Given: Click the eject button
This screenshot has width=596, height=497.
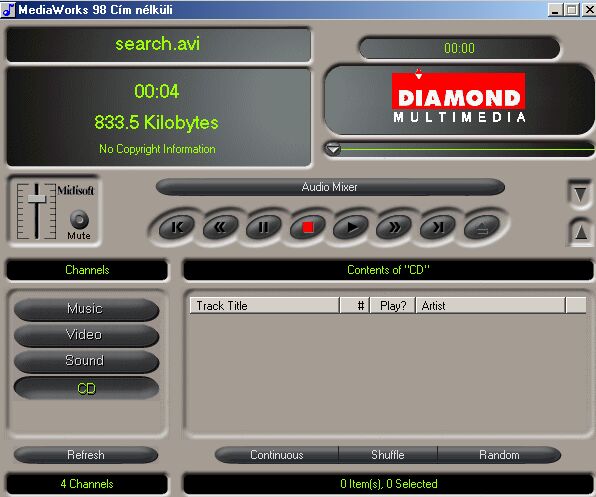Looking at the screenshot, I should coord(482,227).
